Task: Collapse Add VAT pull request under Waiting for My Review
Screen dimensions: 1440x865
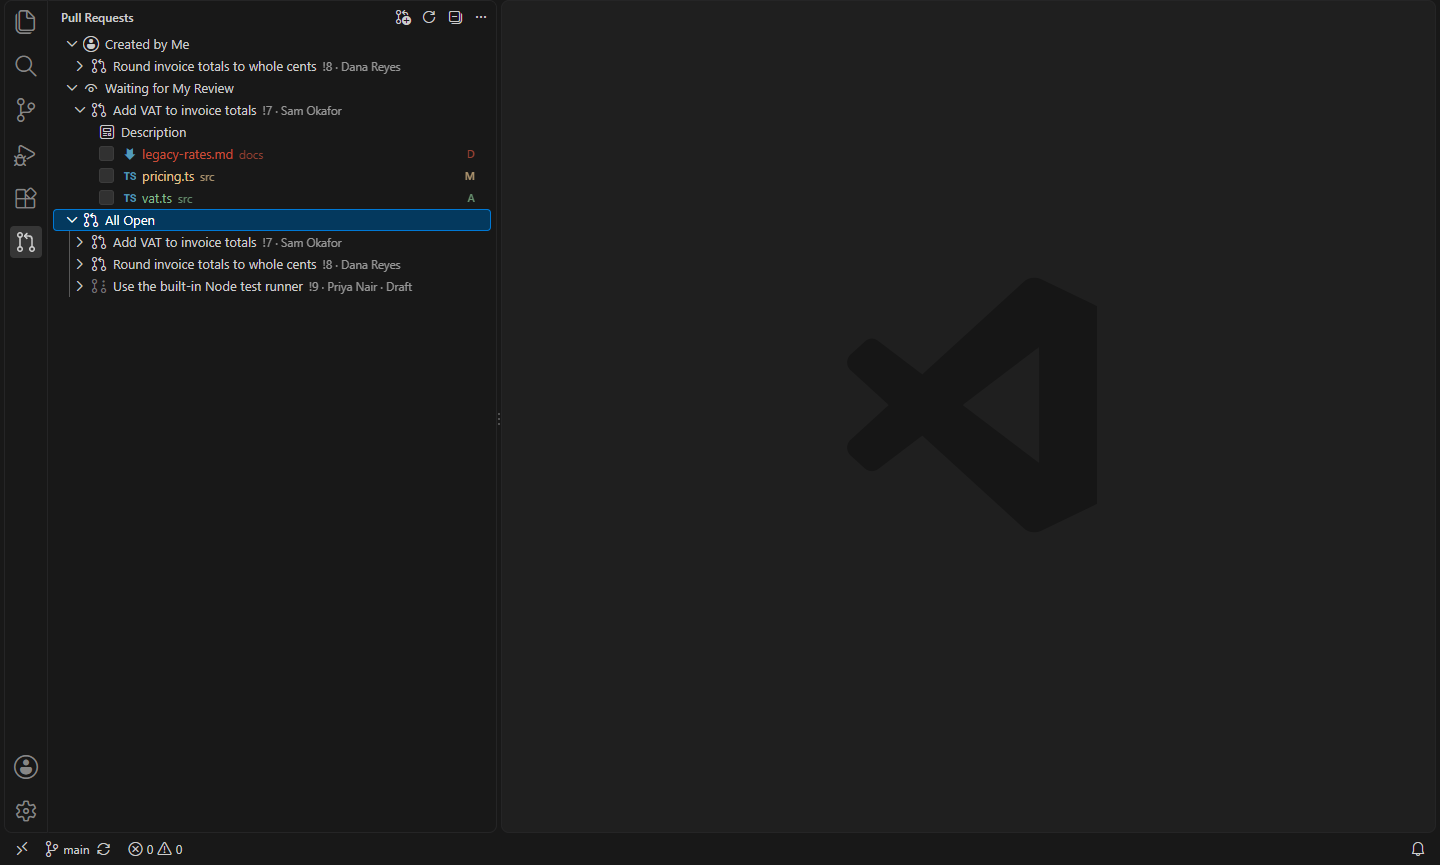Action: pyautogui.click(x=80, y=110)
